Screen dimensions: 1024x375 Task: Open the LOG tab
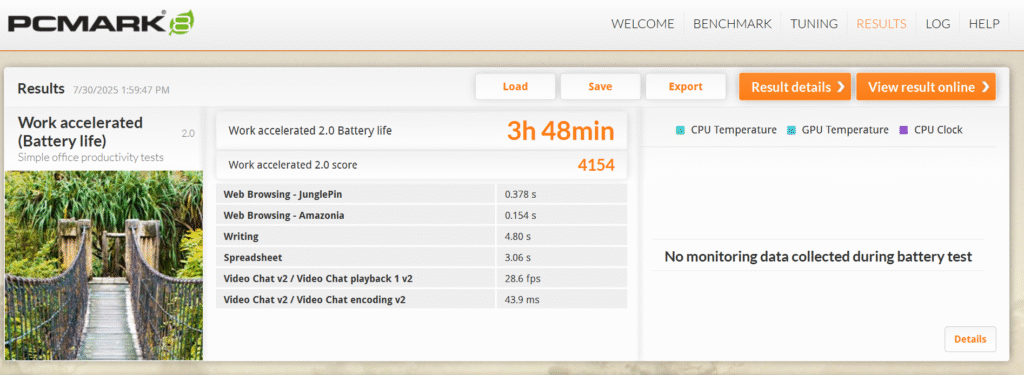tap(937, 24)
